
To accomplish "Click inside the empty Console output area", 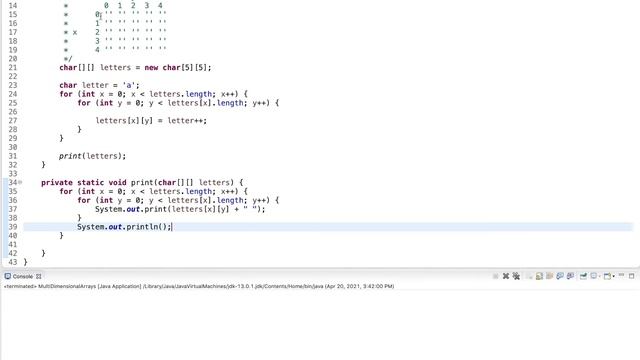I will 320,325.
